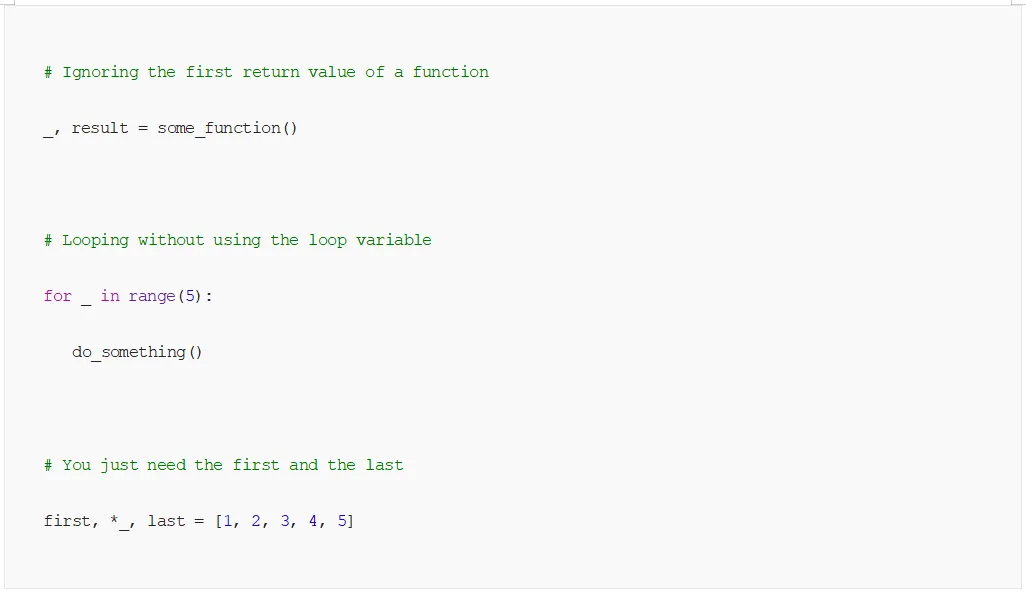Screen dimensions: 1026x596
Task: Click the word result in the assignment
Action: click(x=100, y=128)
